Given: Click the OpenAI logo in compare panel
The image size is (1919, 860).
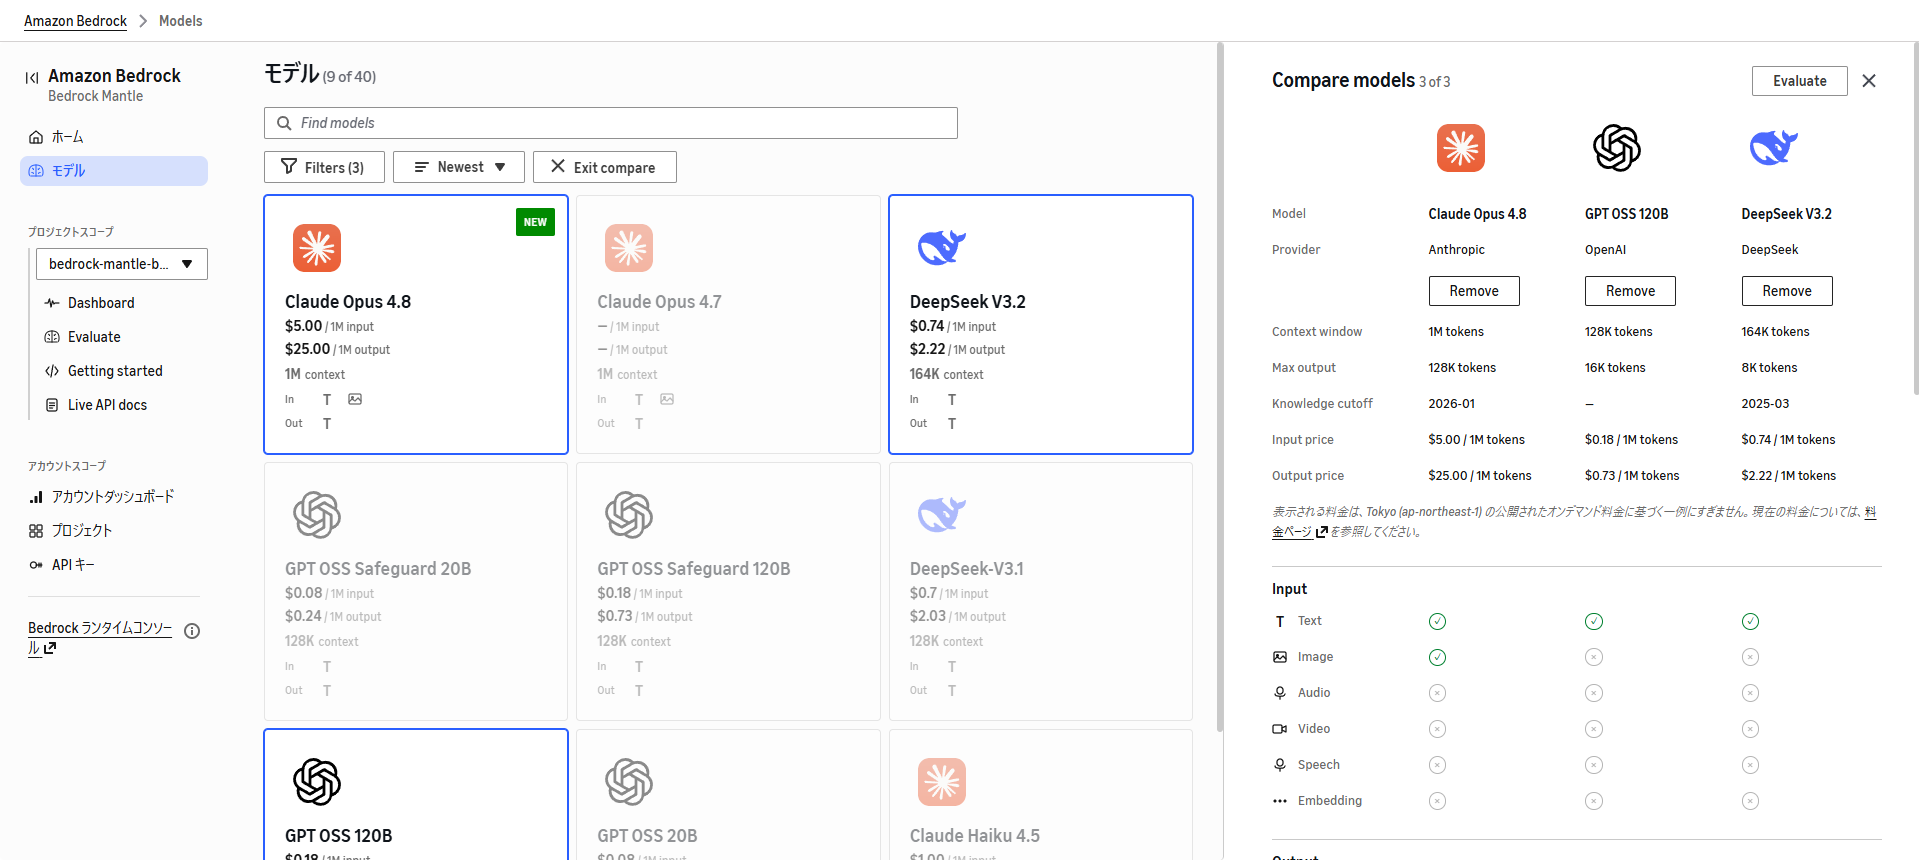Looking at the screenshot, I should 1617,148.
